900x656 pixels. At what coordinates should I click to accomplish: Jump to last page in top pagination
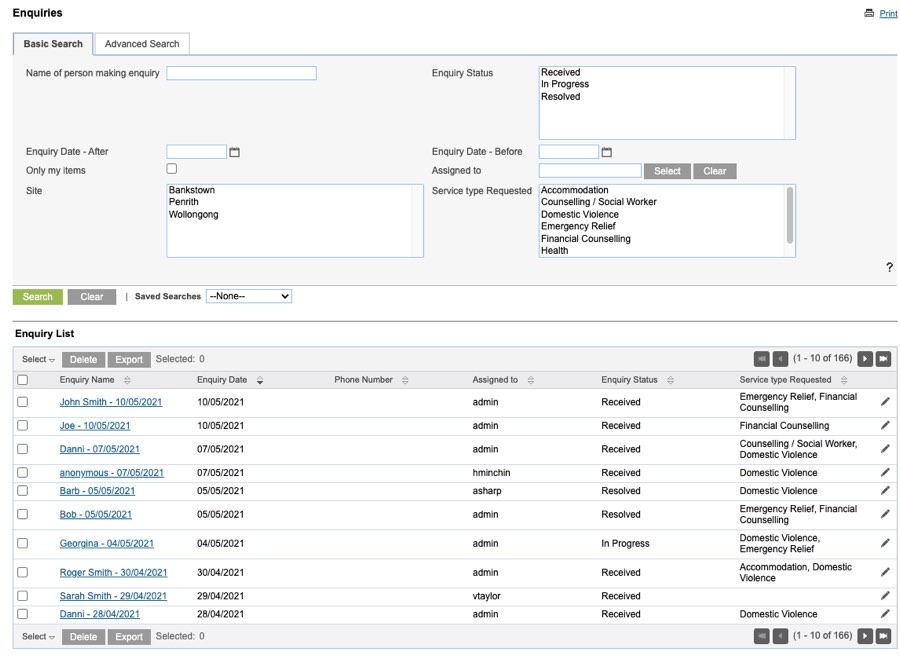884,359
